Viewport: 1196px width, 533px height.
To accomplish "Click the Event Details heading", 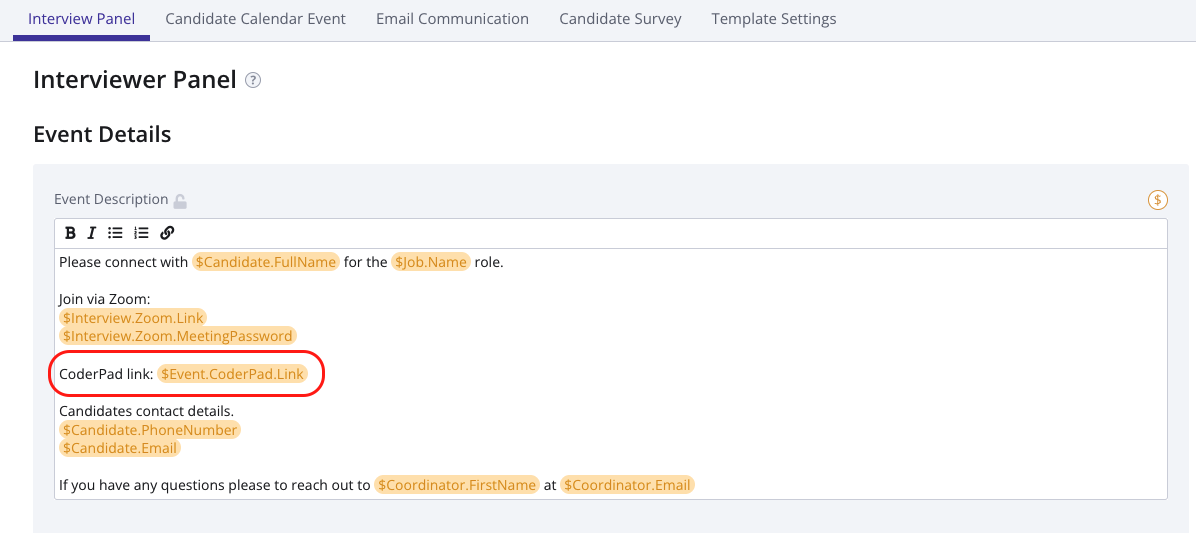I will (x=102, y=135).
